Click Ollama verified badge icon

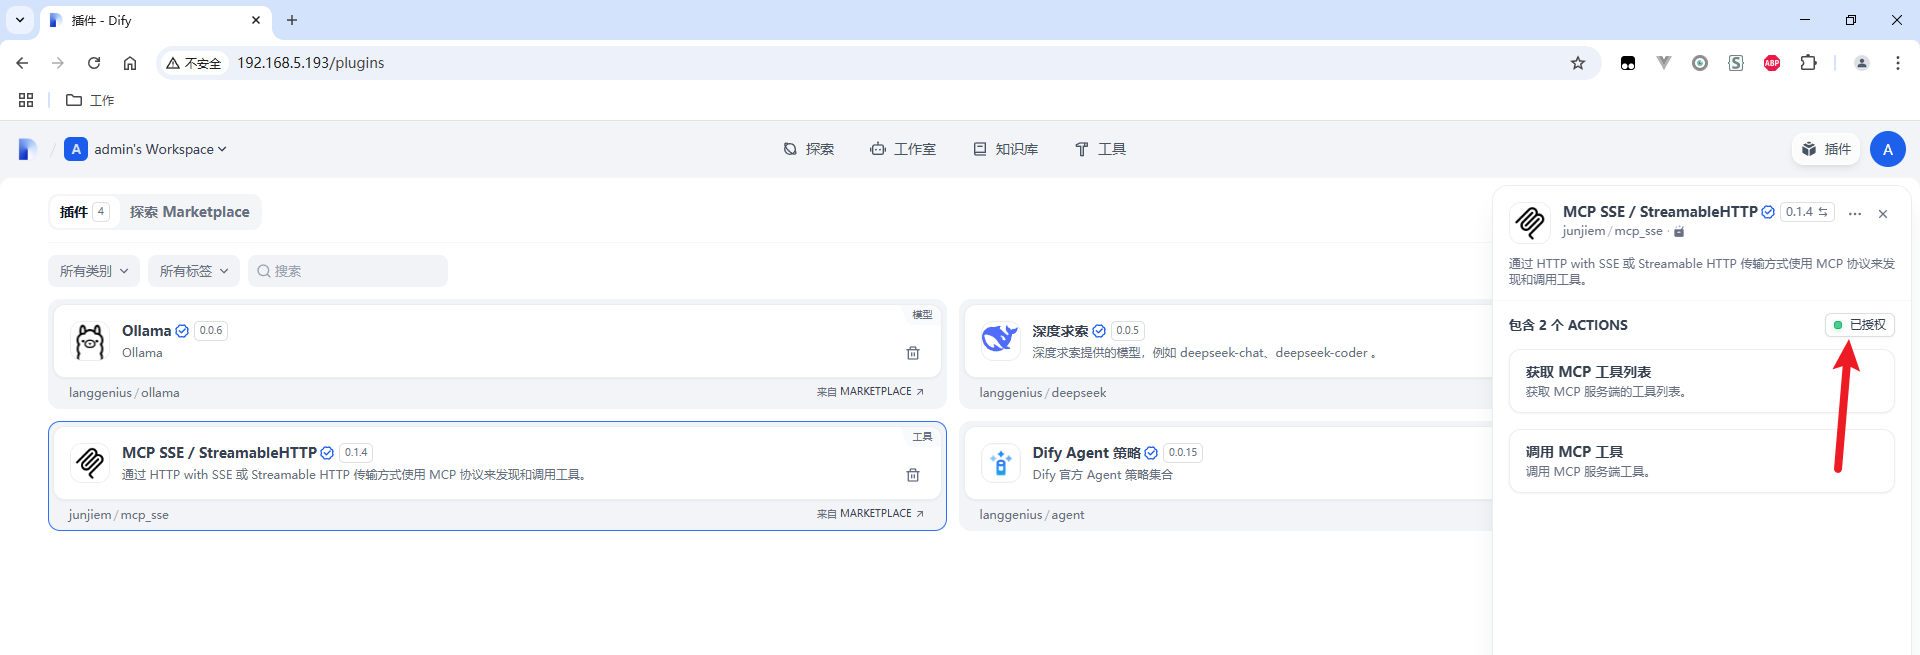click(x=182, y=331)
